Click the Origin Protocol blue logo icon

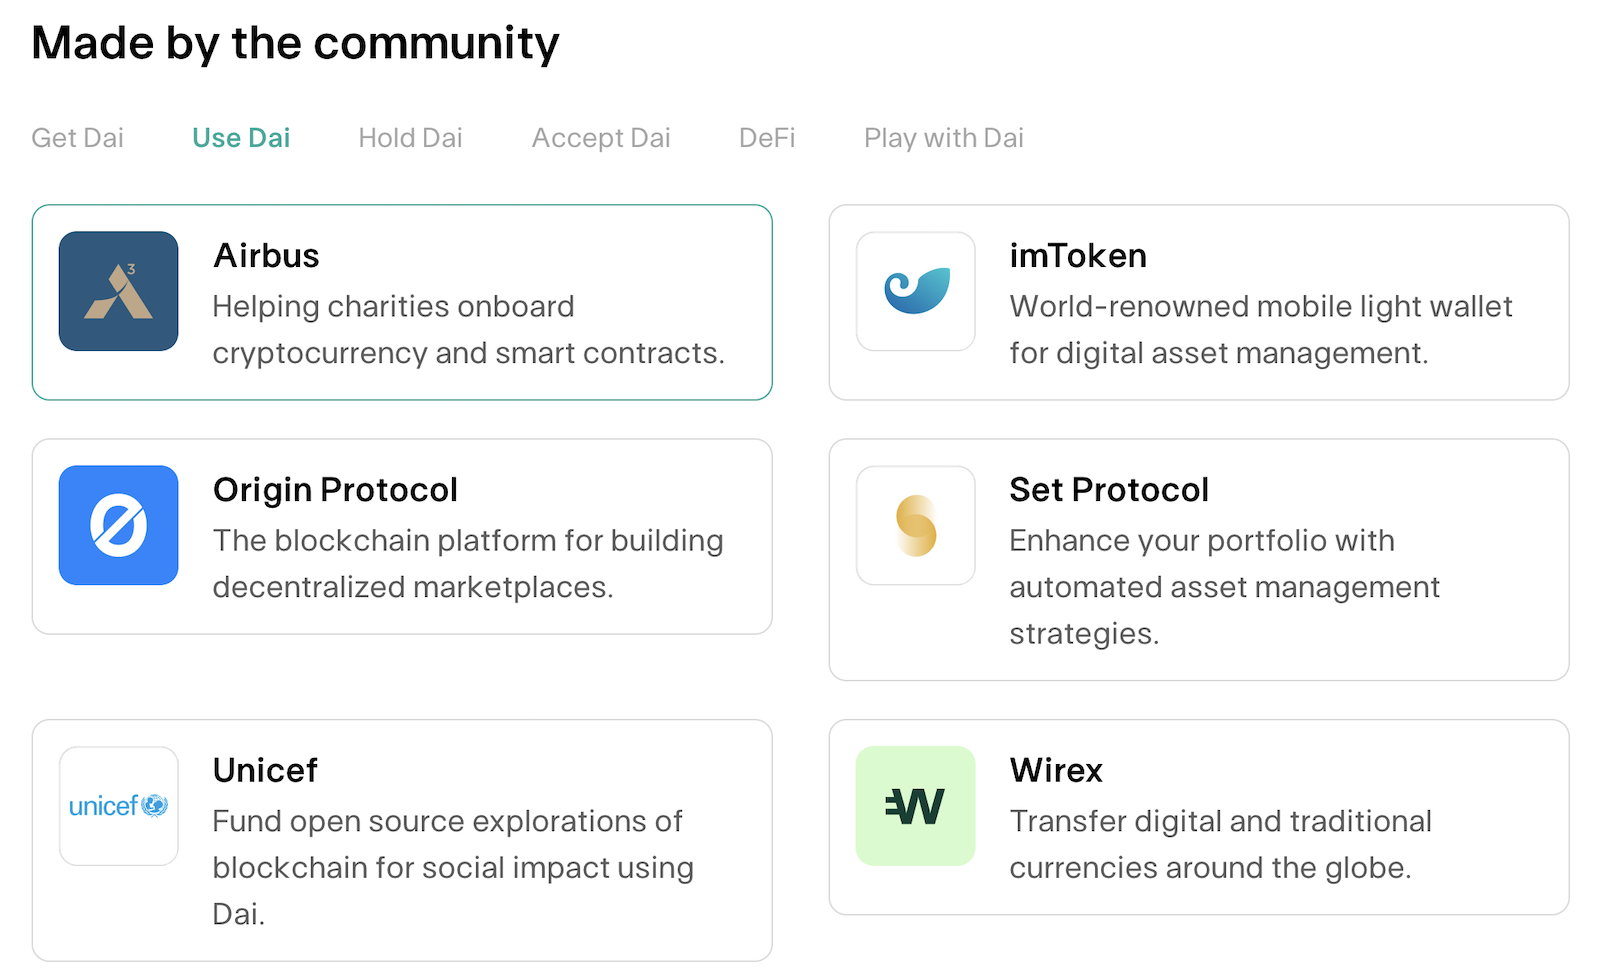tap(118, 525)
